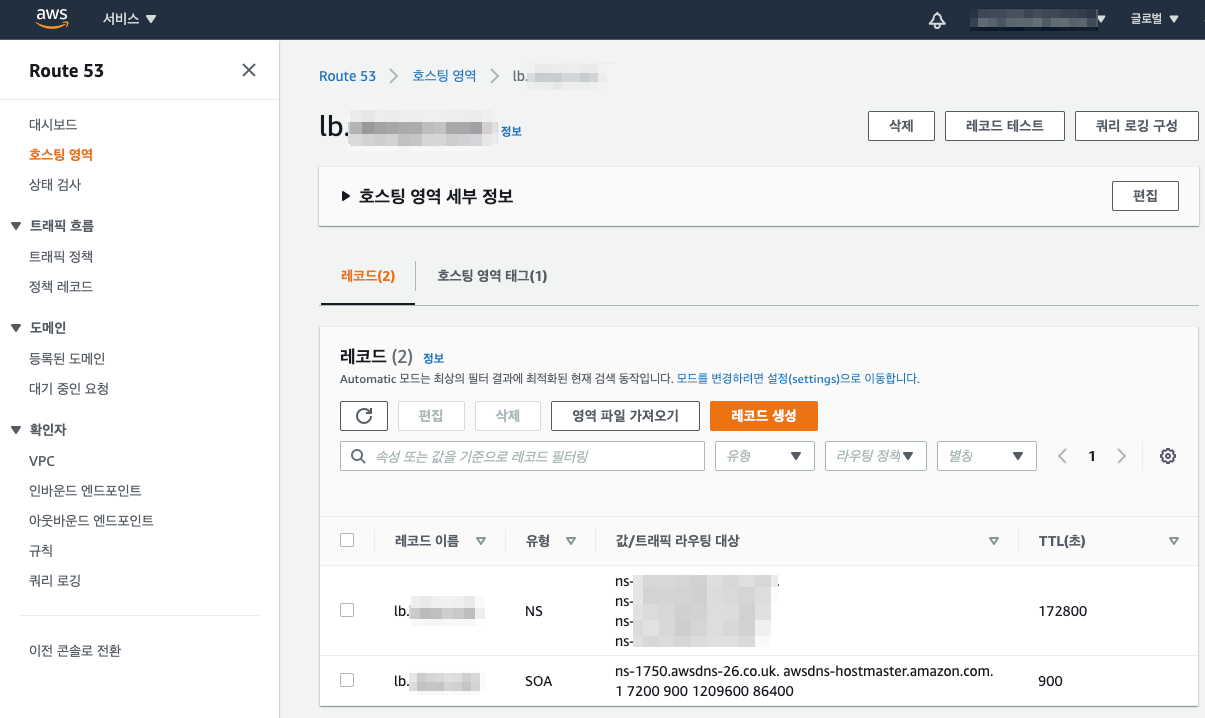Switch to the 호스팅 영역 태그(1) tab
The width and height of the screenshot is (1205, 718).
pos(492,276)
